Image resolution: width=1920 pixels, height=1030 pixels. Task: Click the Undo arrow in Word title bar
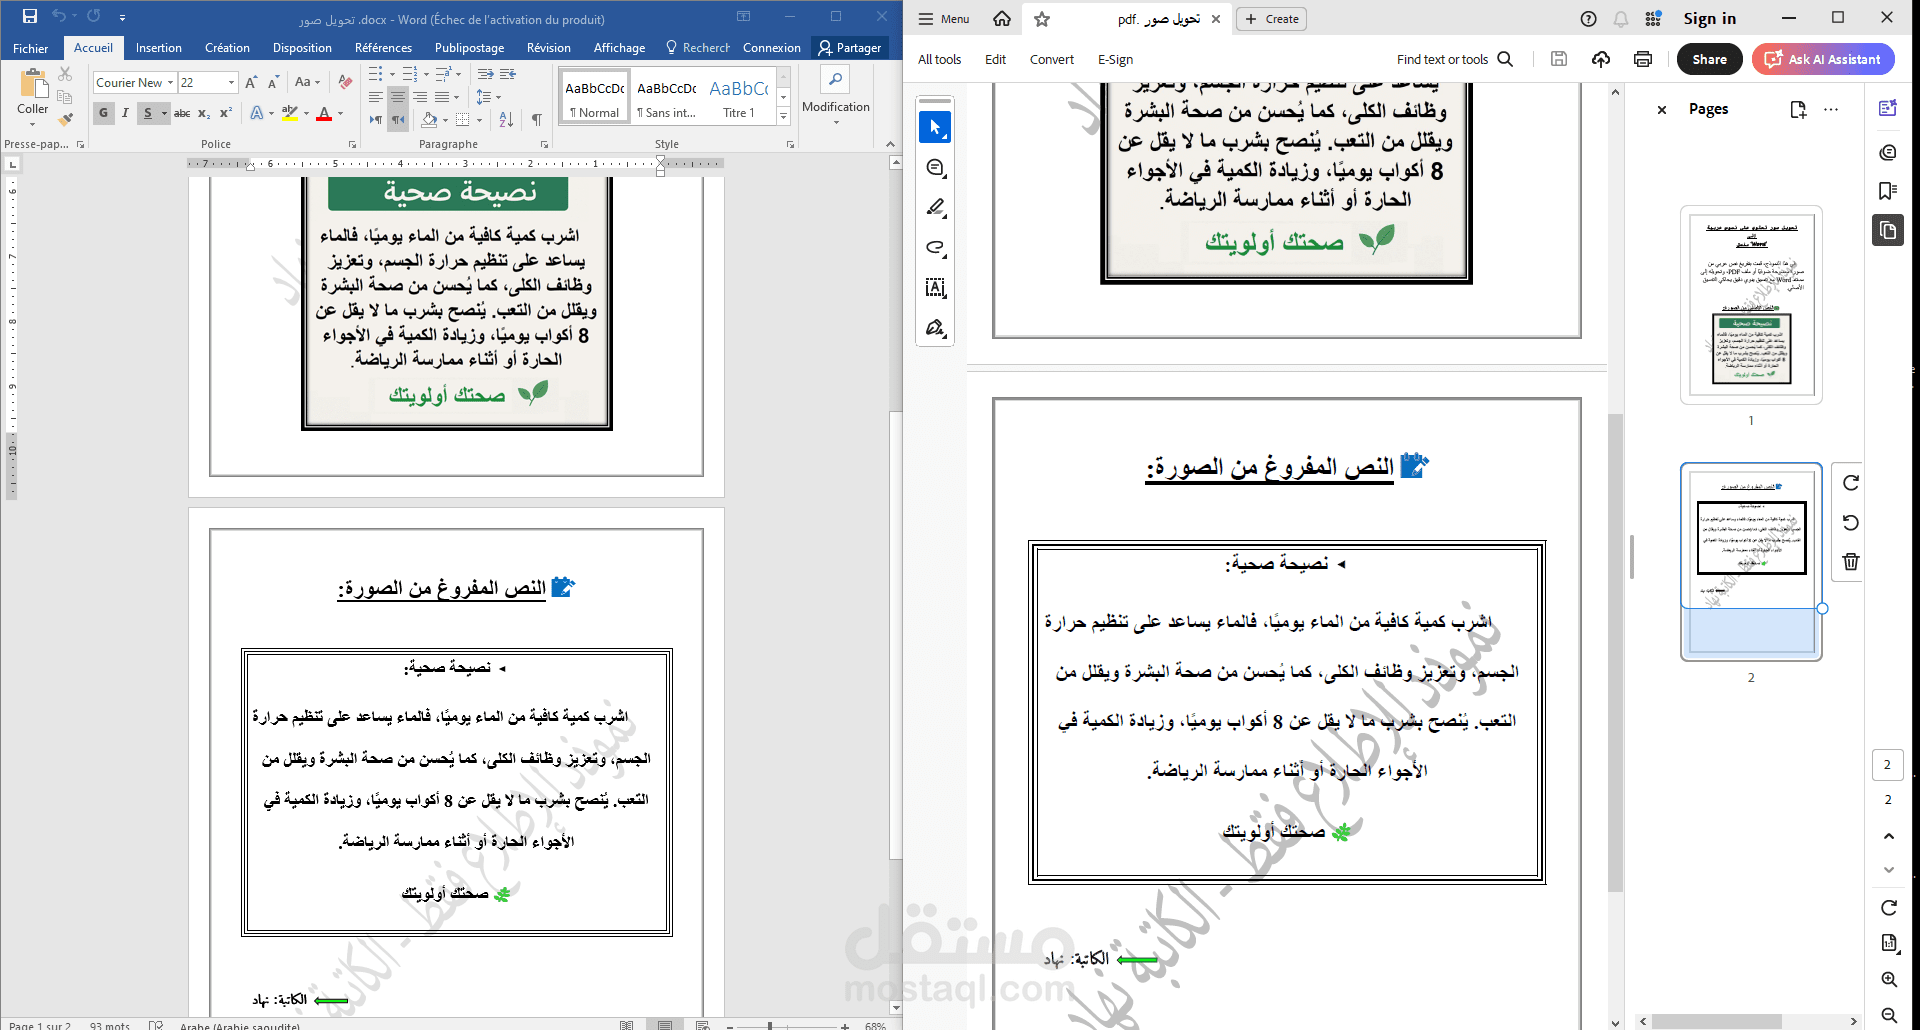(x=58, y=16)
